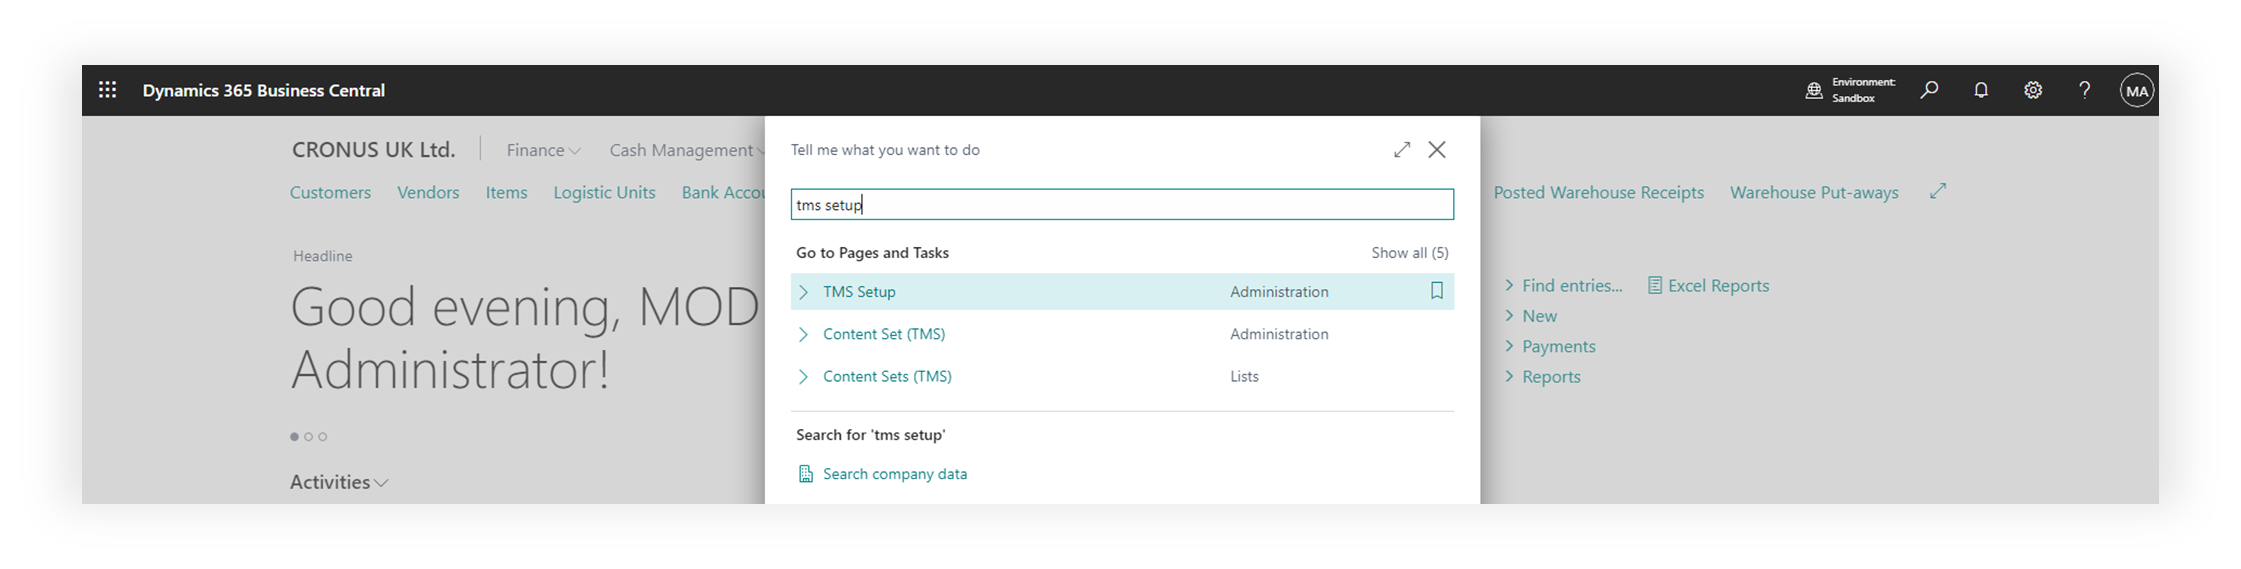Open the notifications bell
2241x569 pixels.
tap(1981, 90)
